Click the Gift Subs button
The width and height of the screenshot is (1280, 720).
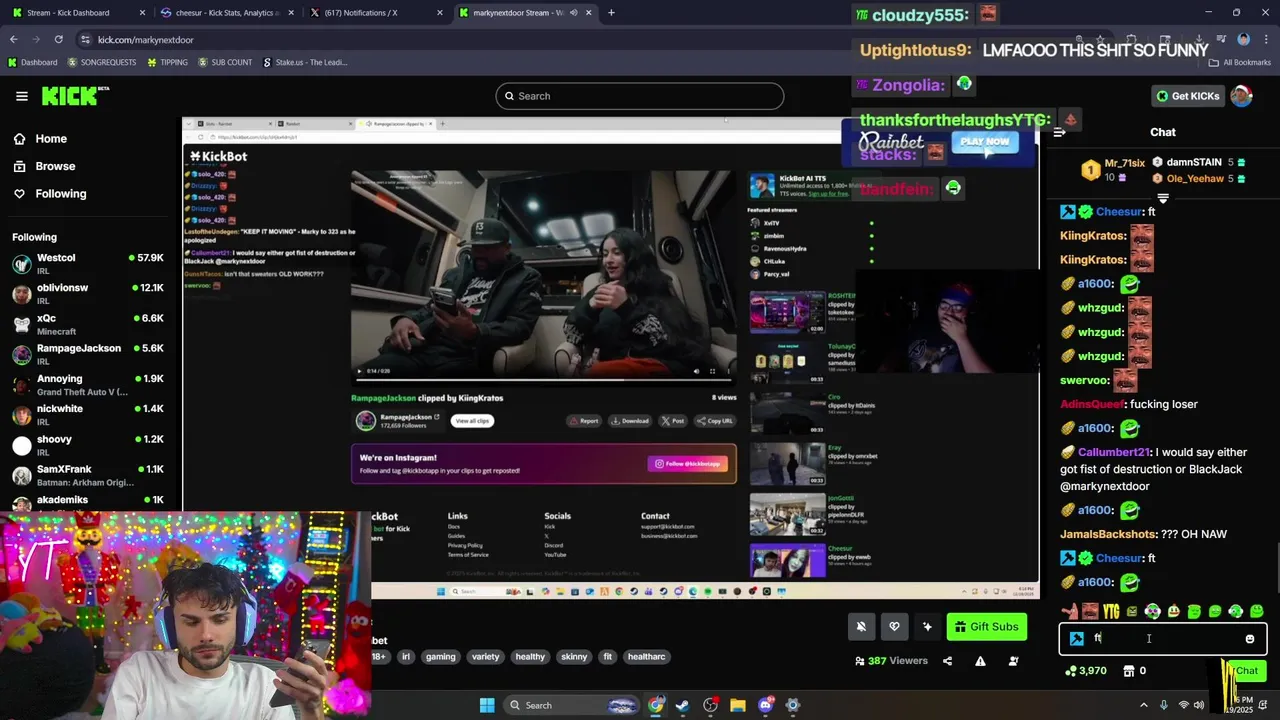click(x=987, y=627)
